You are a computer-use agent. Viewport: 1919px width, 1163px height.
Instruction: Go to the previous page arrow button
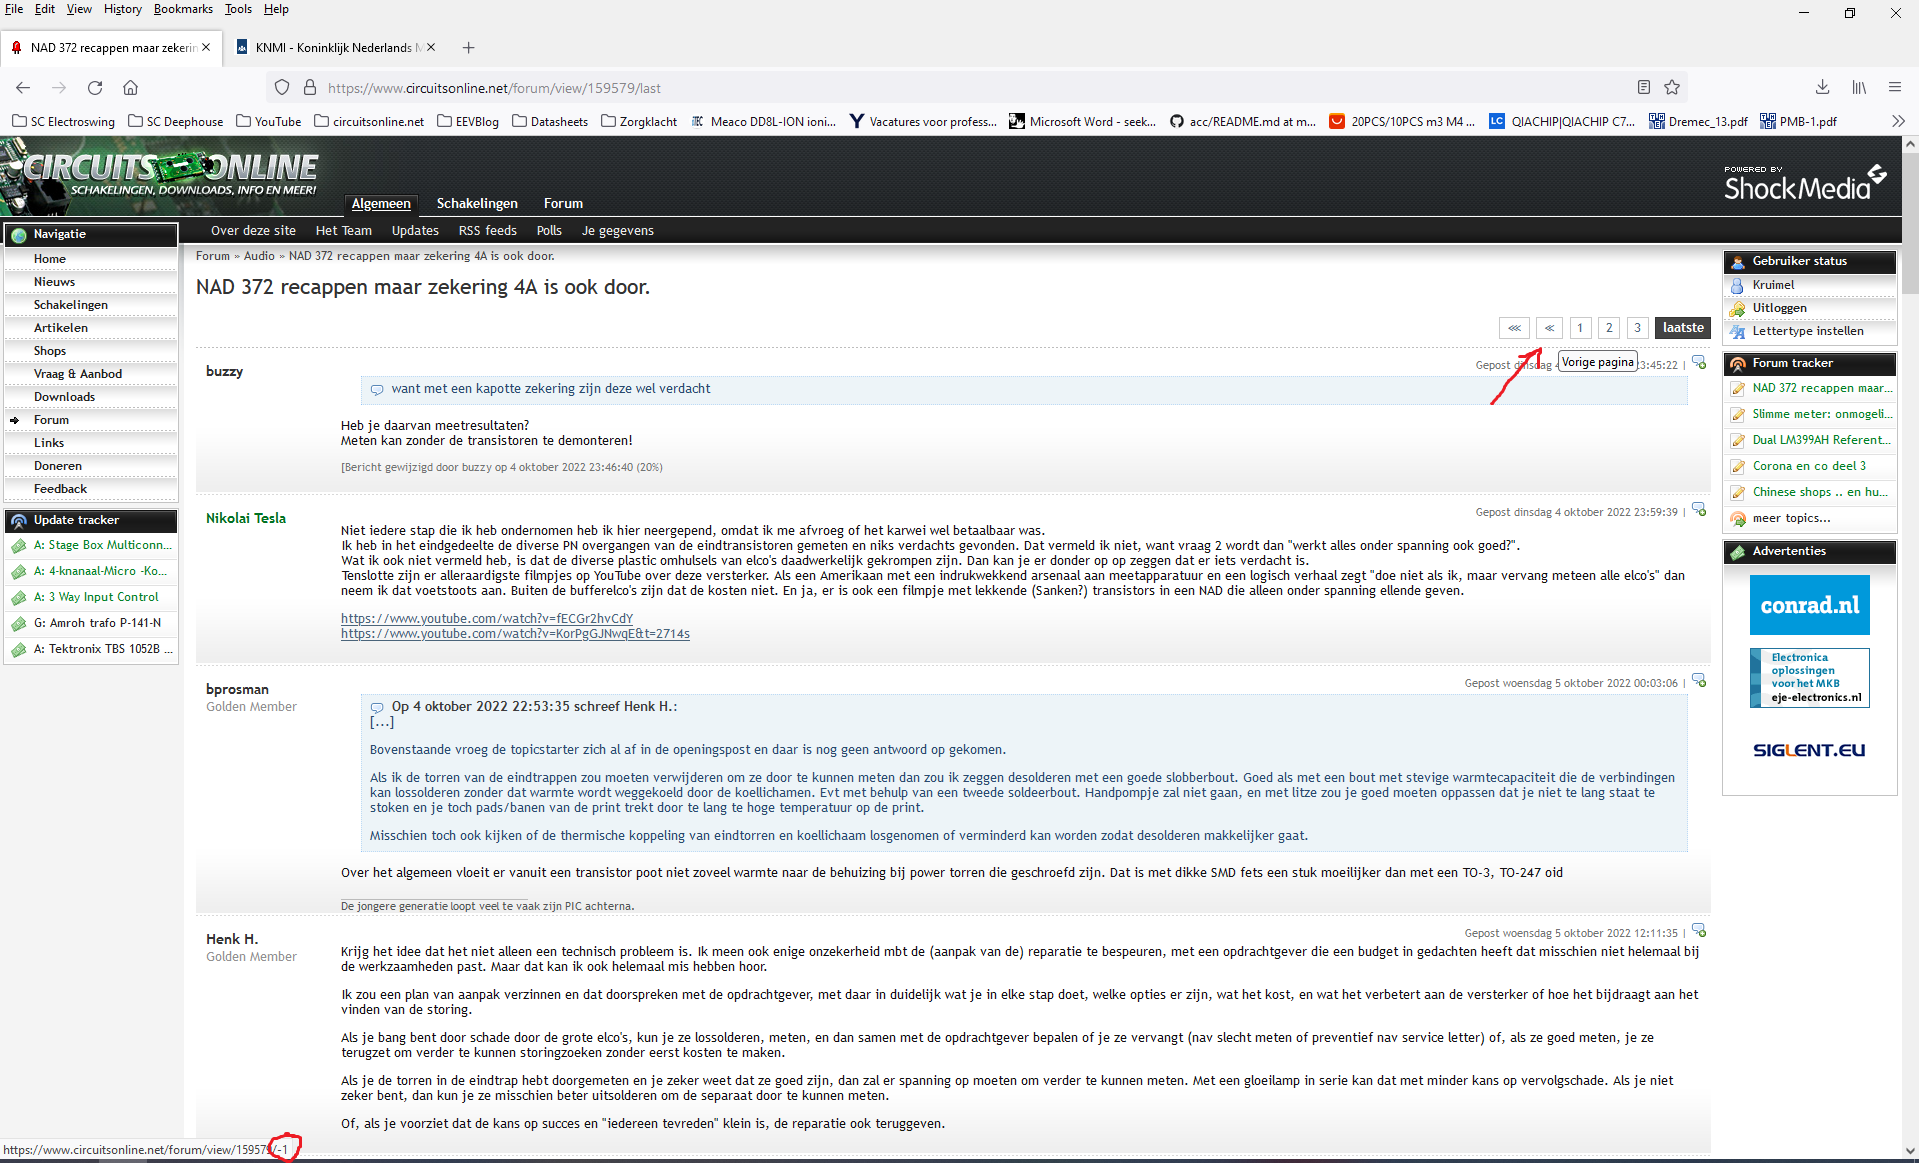(x=1549, y=328)
